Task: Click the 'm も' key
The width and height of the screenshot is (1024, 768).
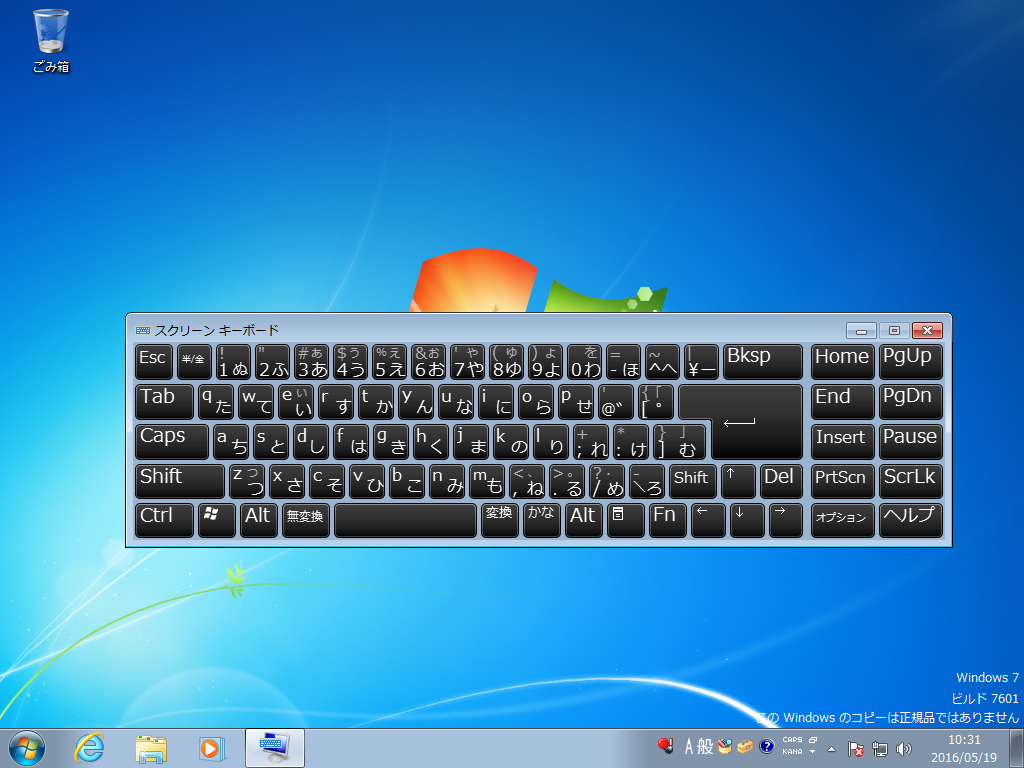Action: tap(487, 481)
